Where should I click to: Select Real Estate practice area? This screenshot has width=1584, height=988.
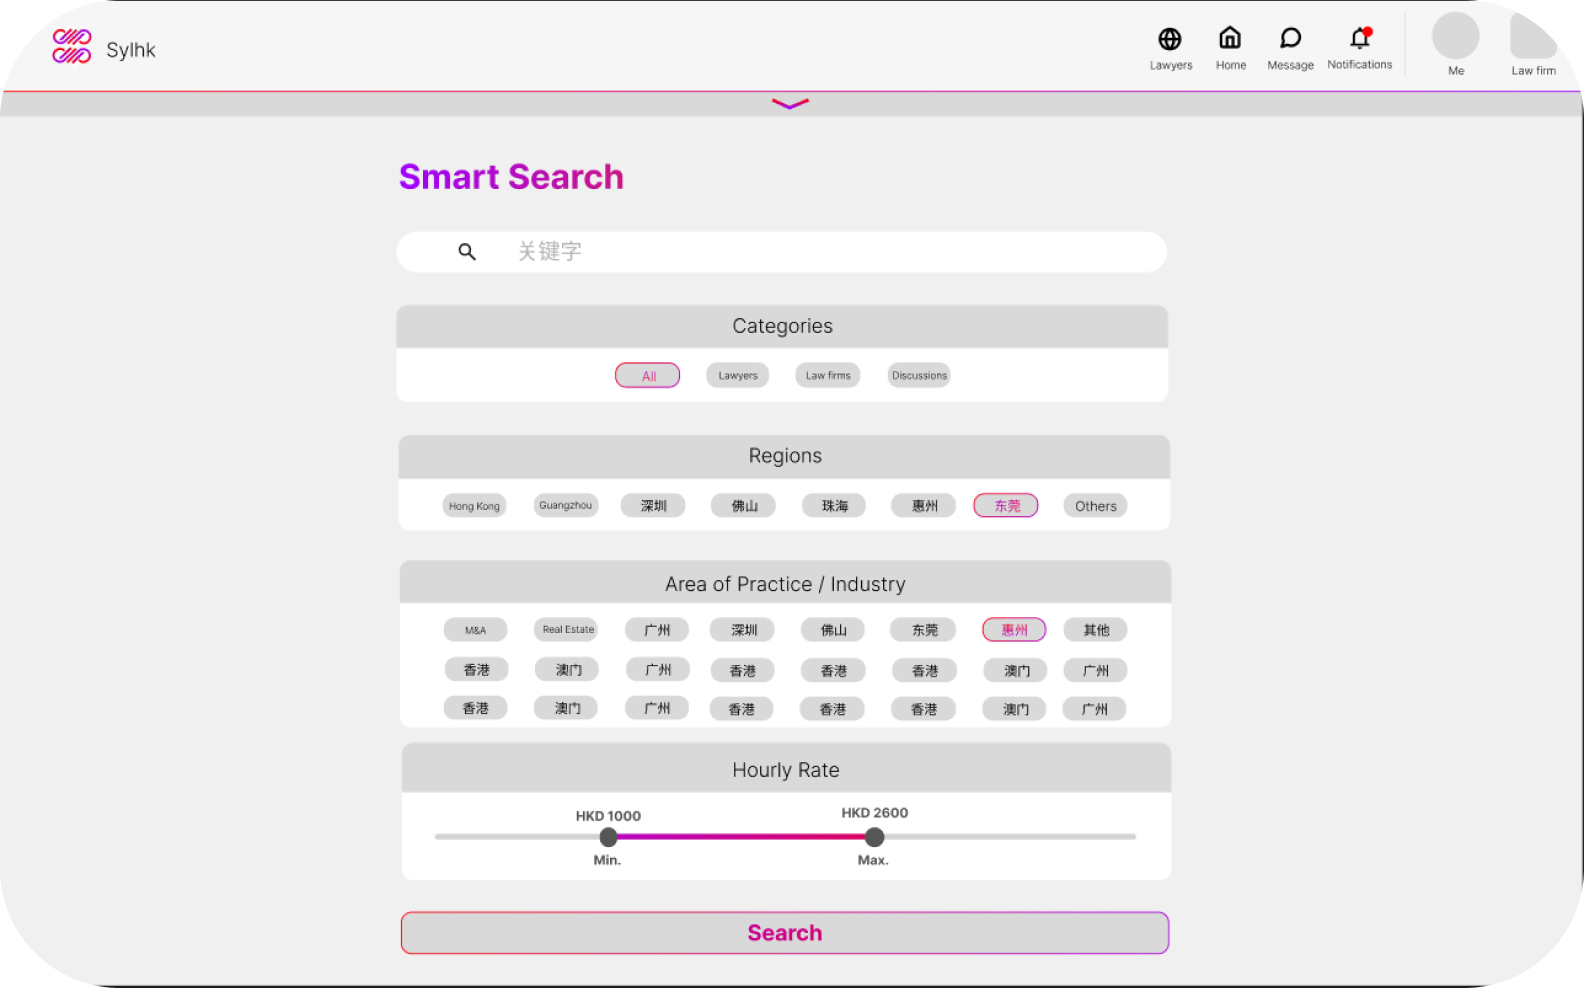coord(567,630)
